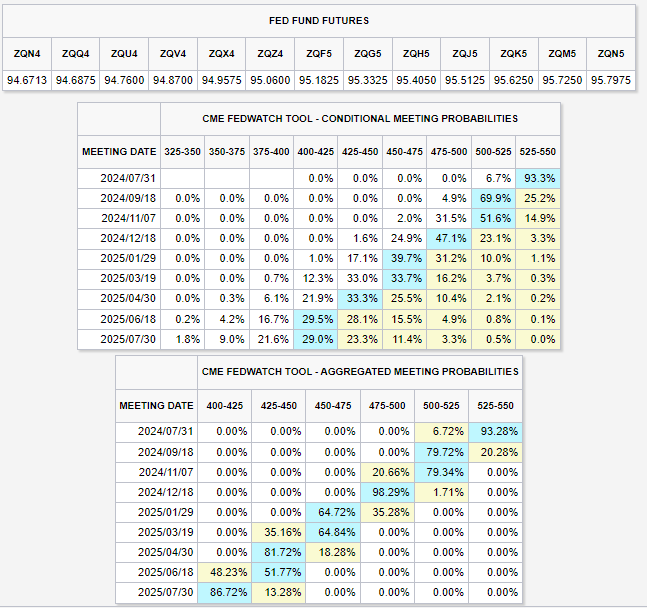Viewport: 647px width, 608px height.
Task: Select the 95.7975 price under ZQN5
Action: point(610,80)
